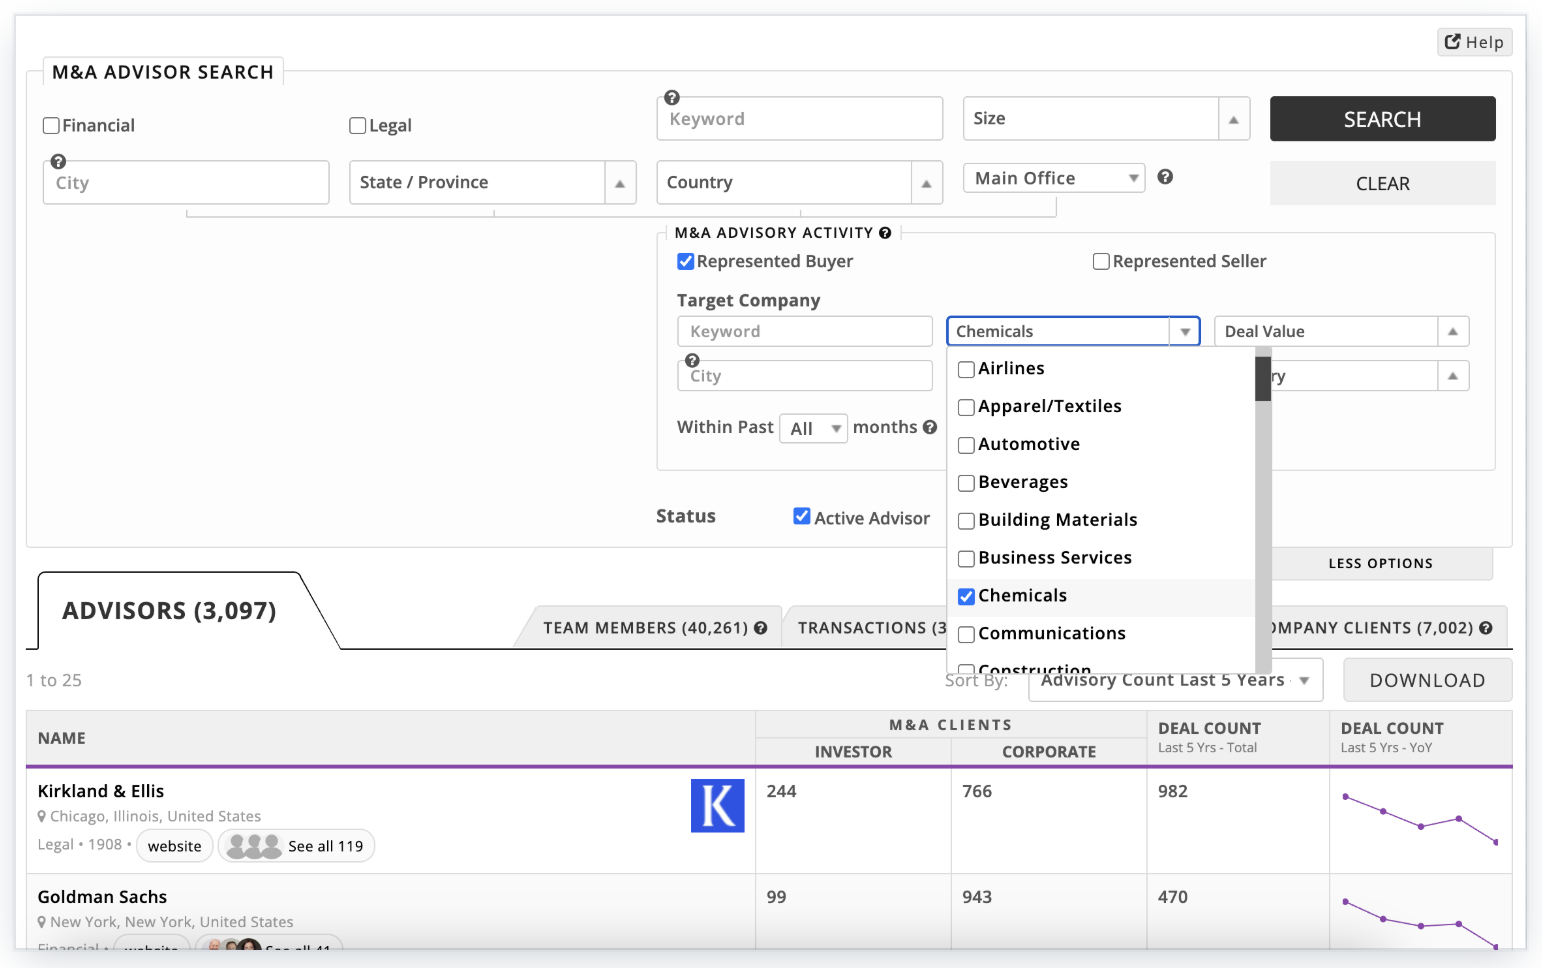1542x968 pixels.
Task: Open the Kirkland & Ellis logo
Action: point(717,806)
